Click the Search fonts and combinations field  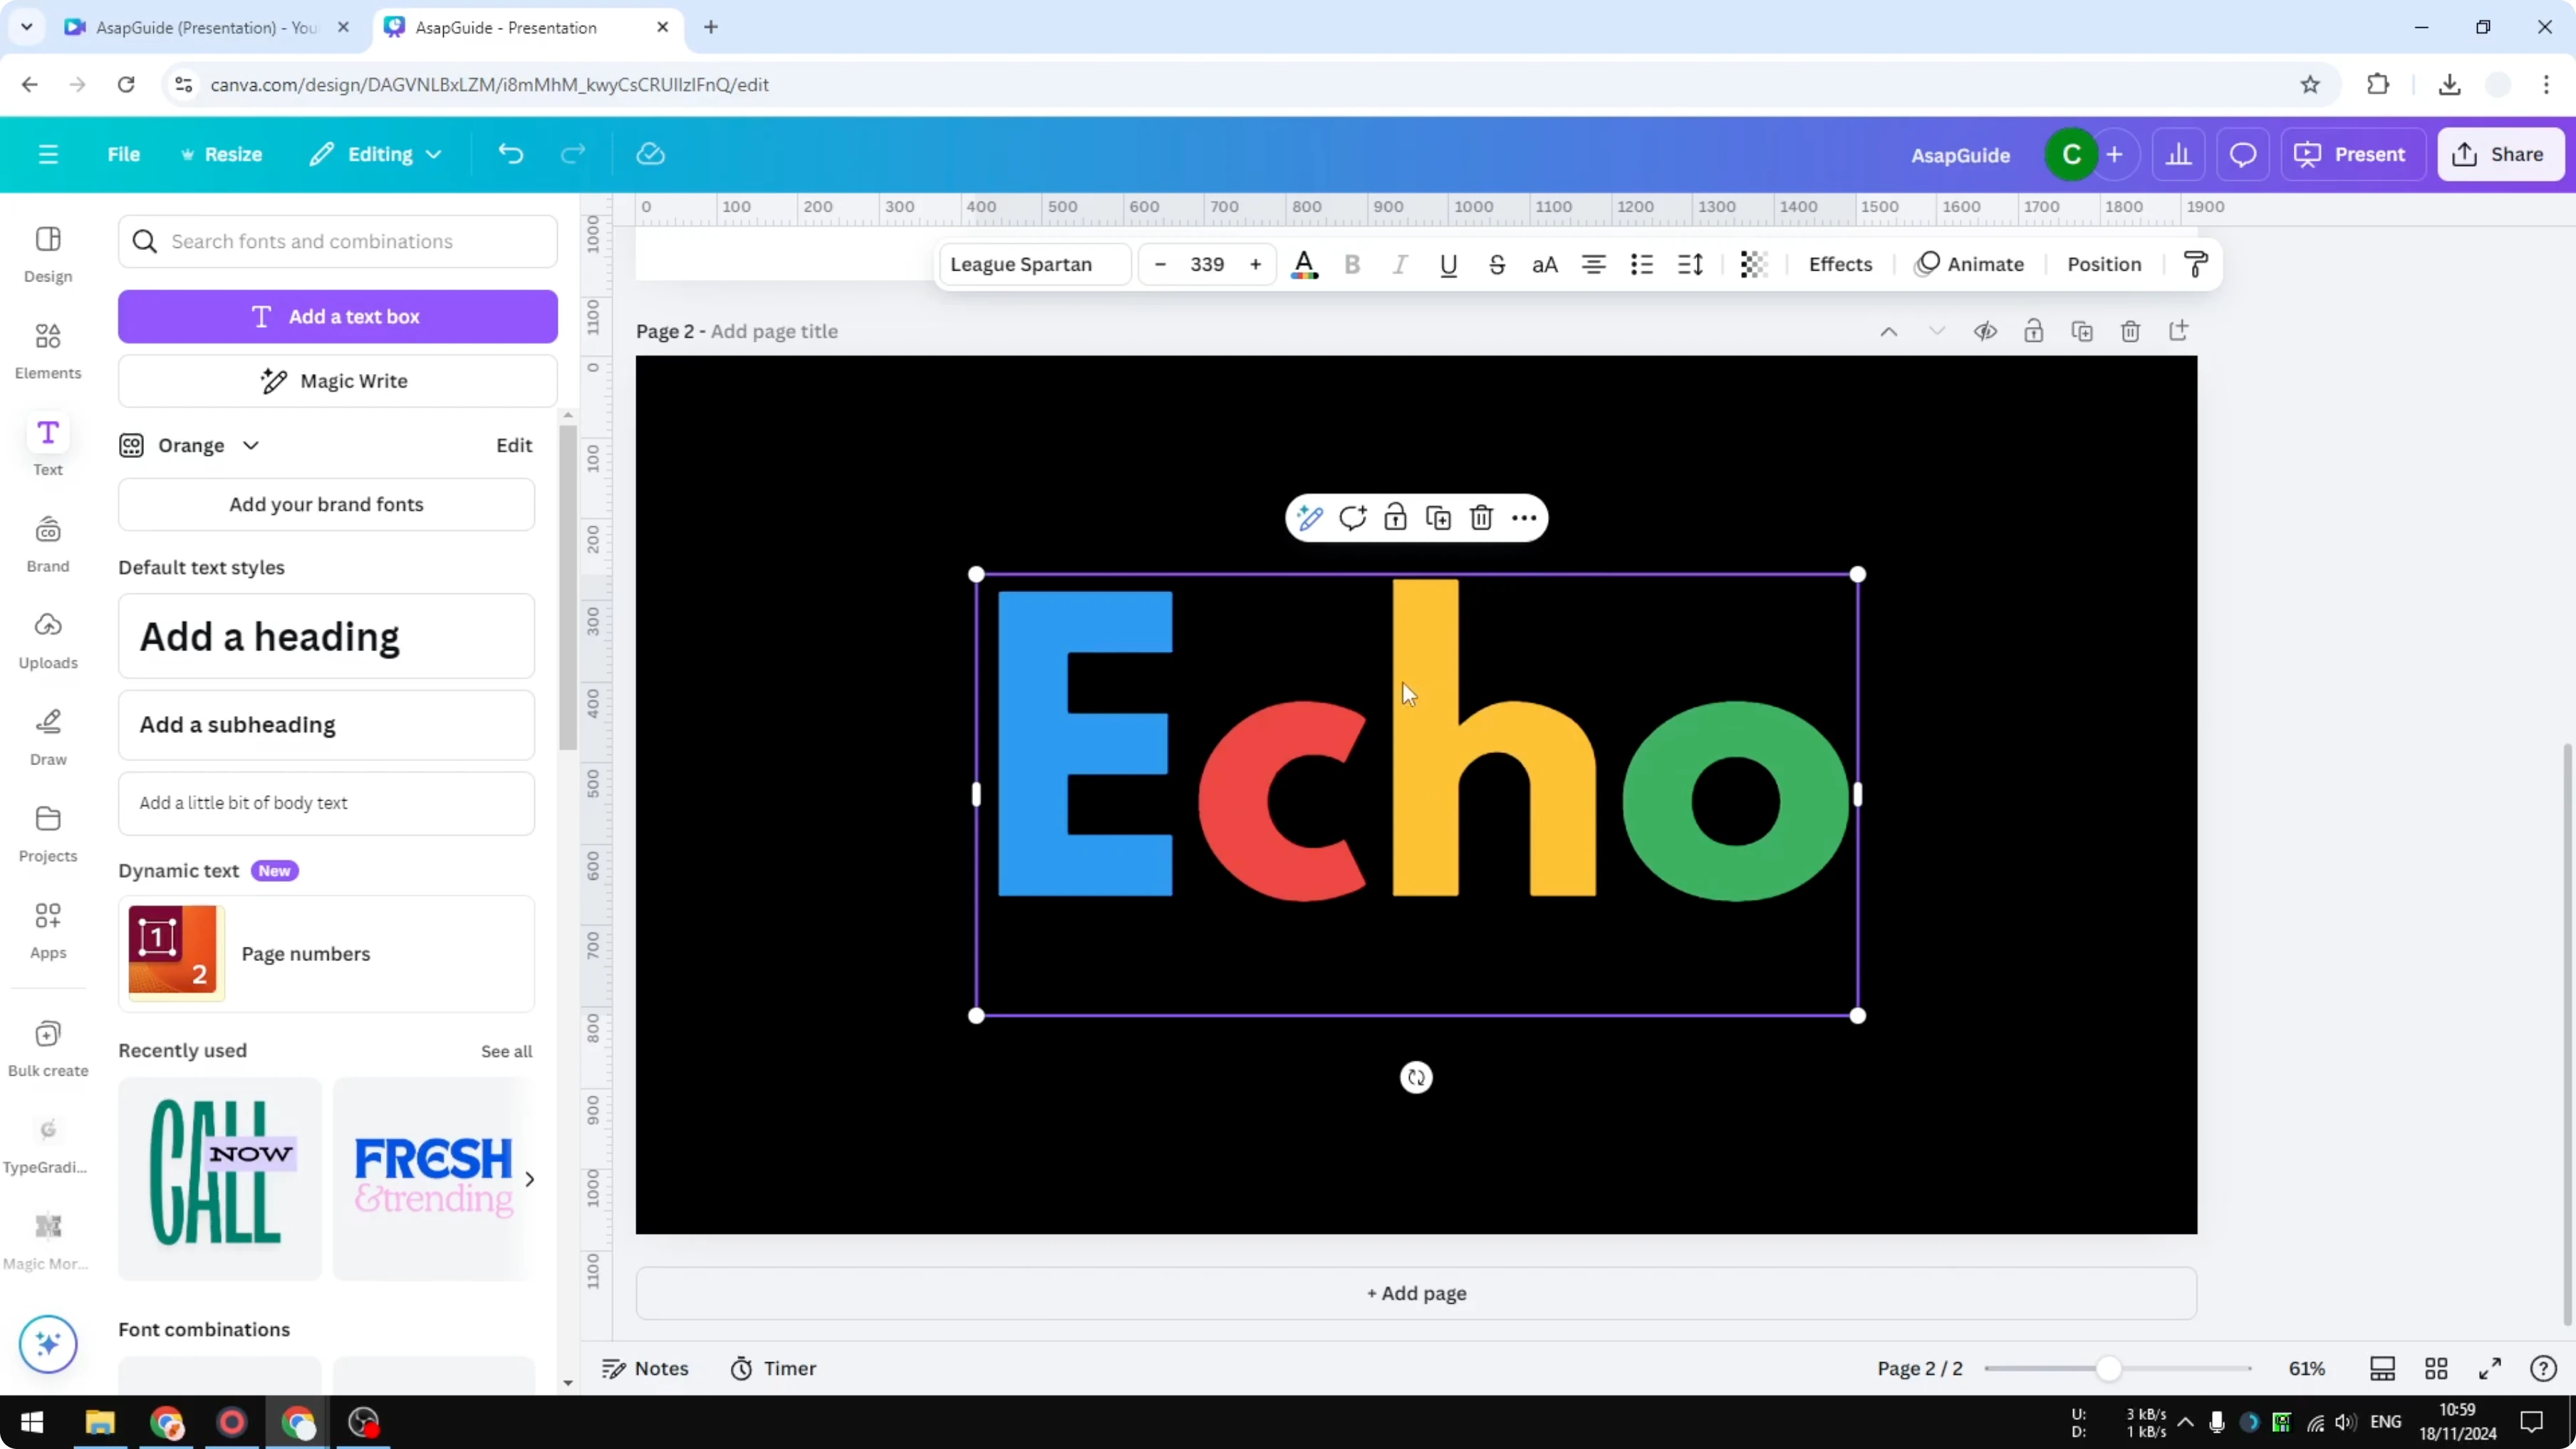(x=337, y=241)
